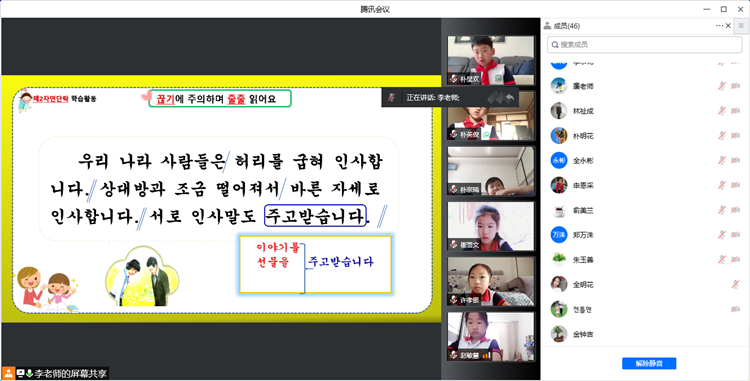Image resolution: width=750 pixels, height=381 pixels.
Task: Click the 주고받습니다 boxed word on slide
Action: [315, 216]
